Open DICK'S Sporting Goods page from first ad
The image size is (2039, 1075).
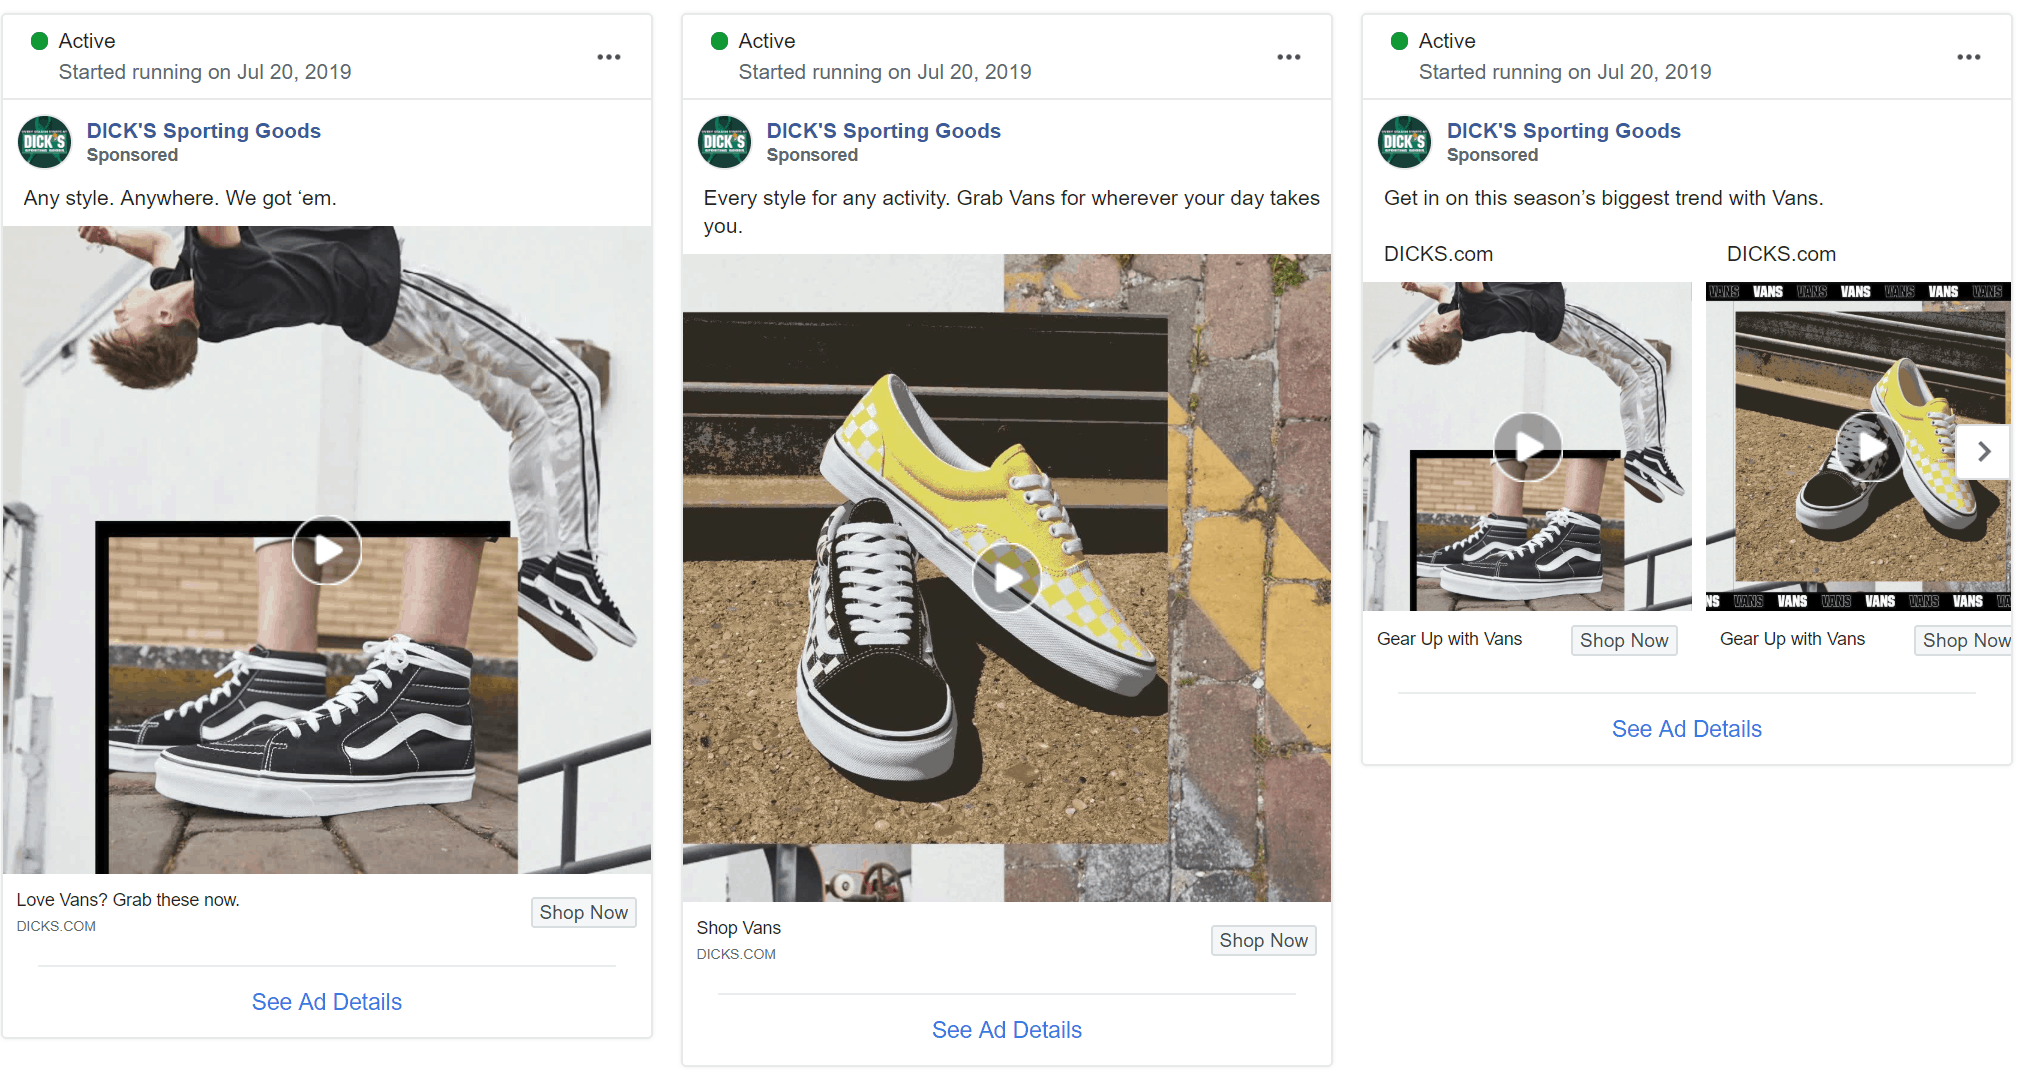pyautogui.click(x=204, y=131)
